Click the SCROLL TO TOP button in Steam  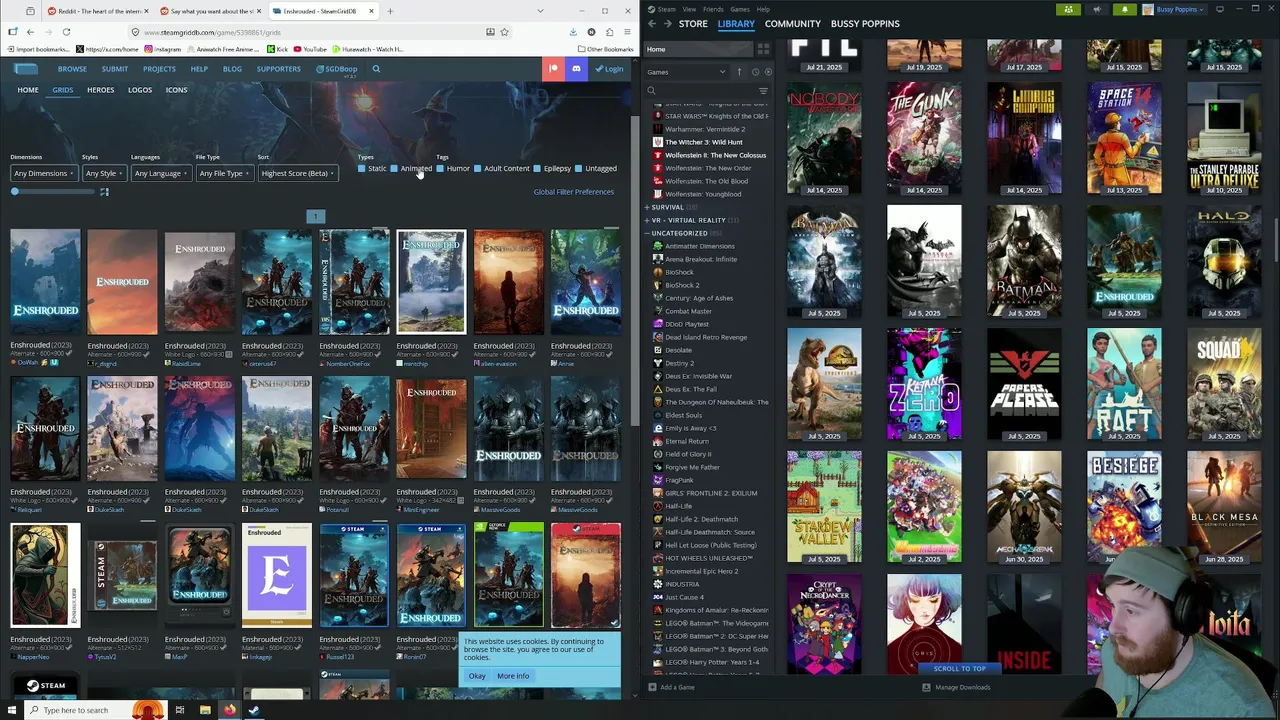(960, 668)
